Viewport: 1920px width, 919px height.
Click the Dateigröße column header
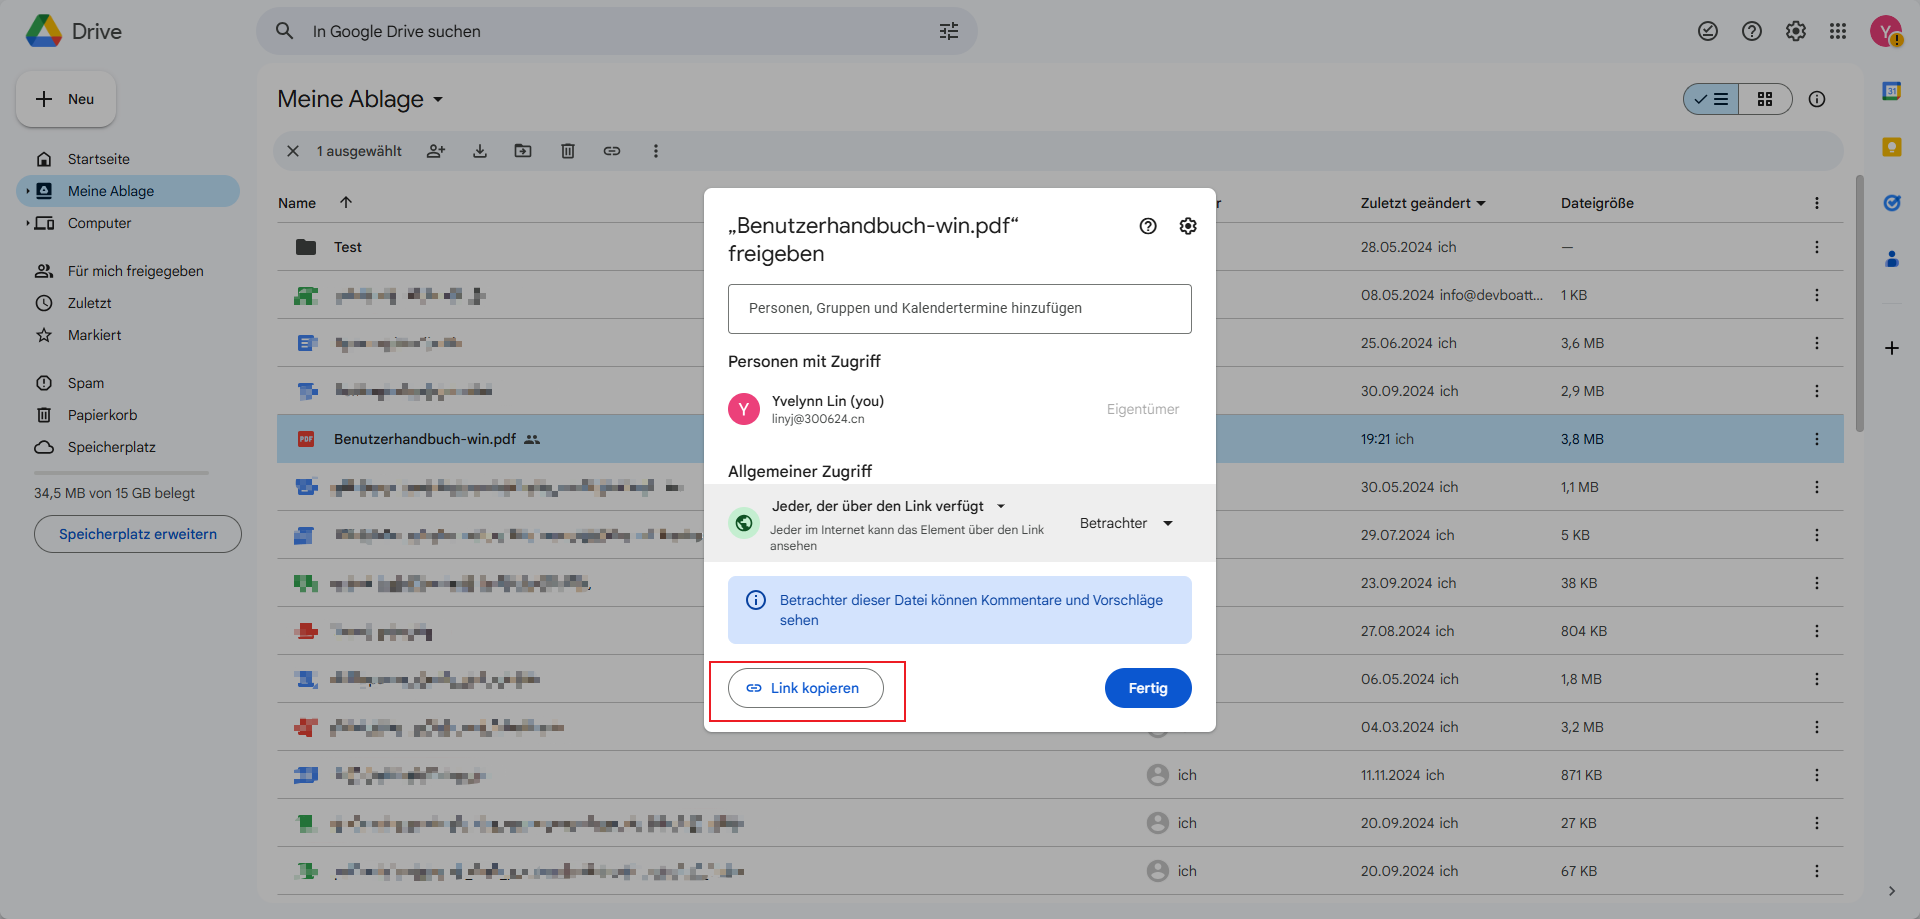(1597, 203)
